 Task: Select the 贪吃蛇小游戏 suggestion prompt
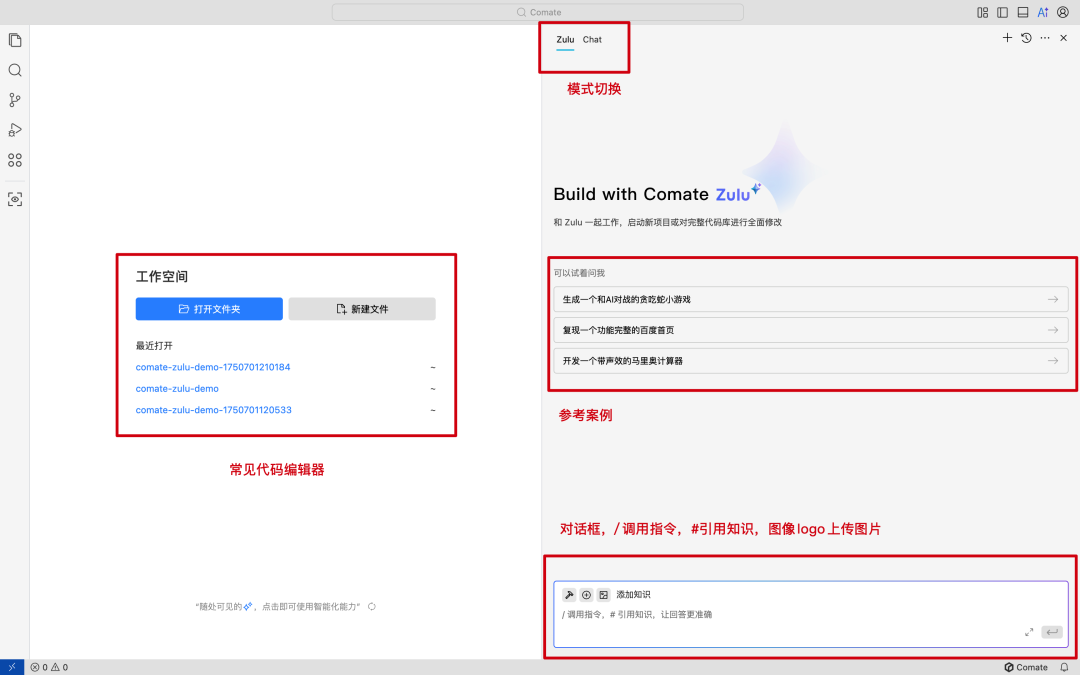pos(811,300)
